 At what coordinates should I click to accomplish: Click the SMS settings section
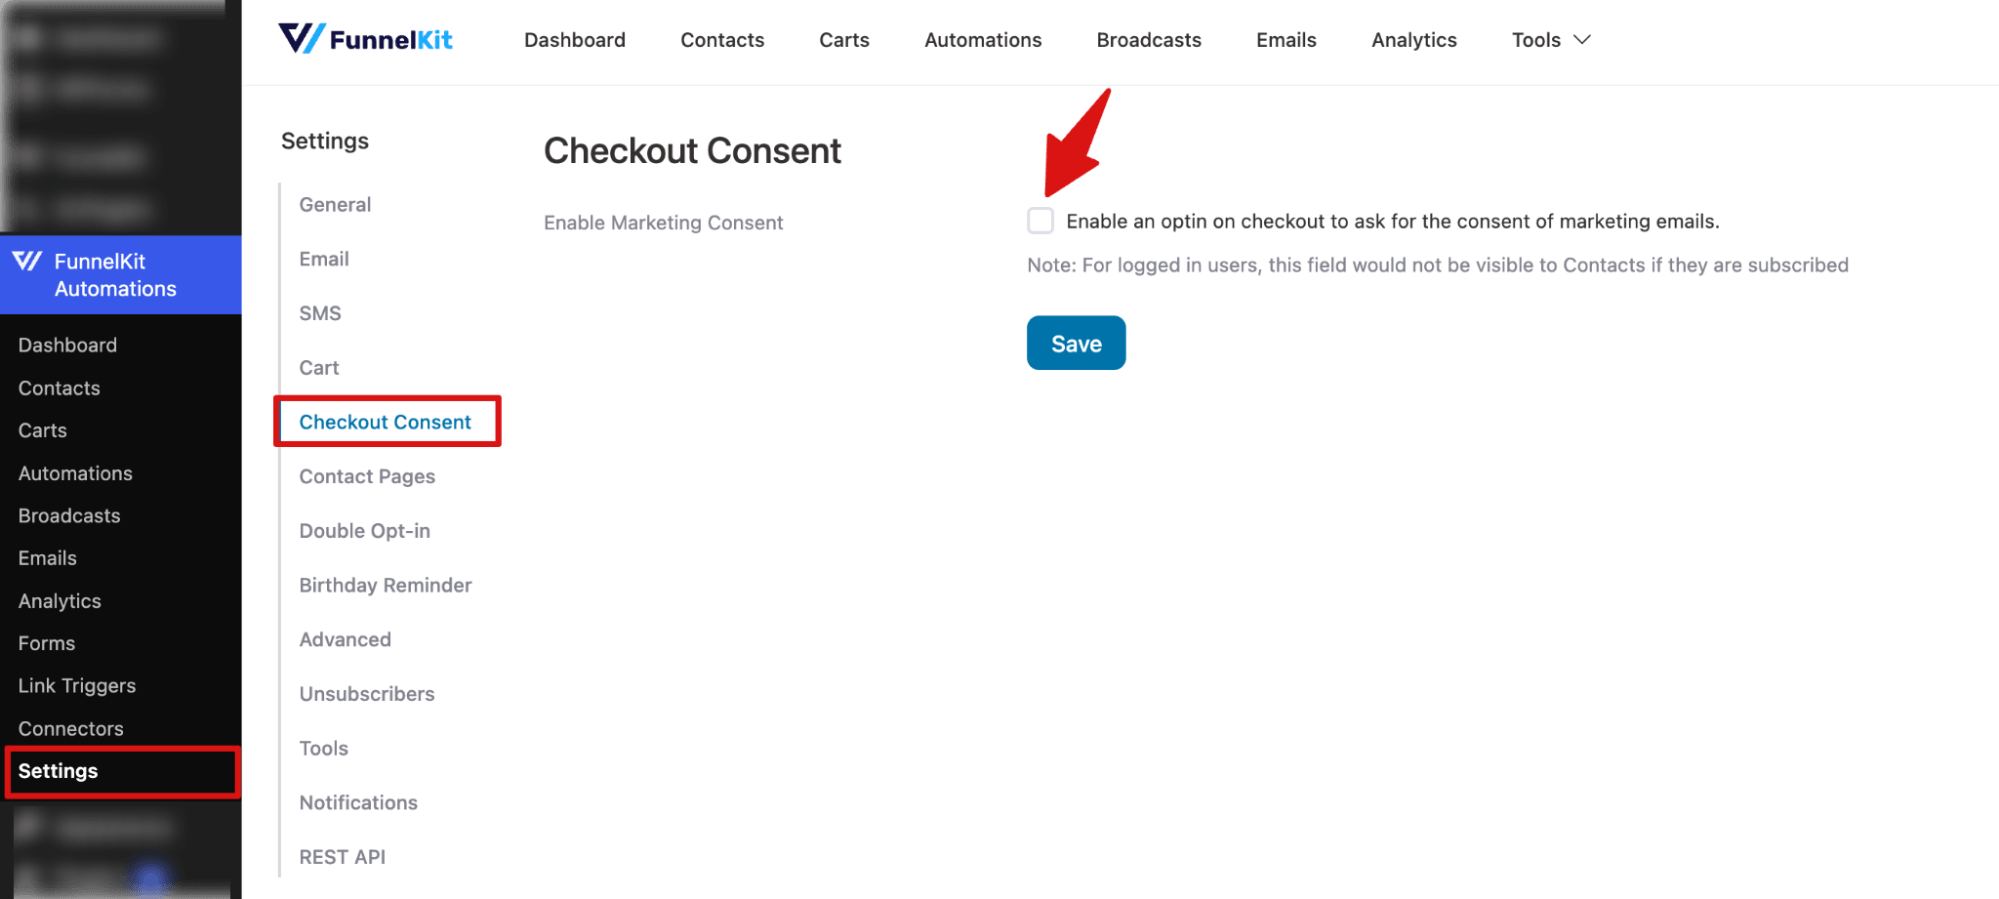(319, 312)
